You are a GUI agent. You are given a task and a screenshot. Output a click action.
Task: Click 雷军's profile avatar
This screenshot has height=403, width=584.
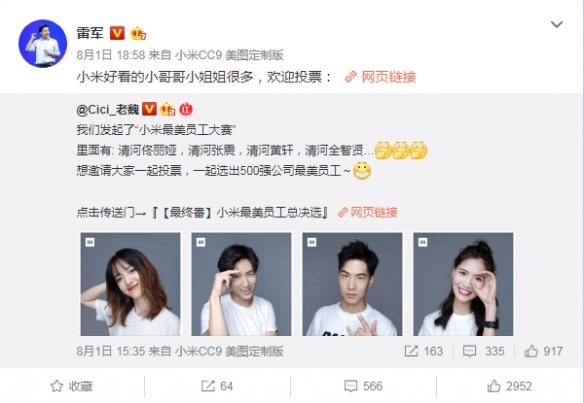43,43
